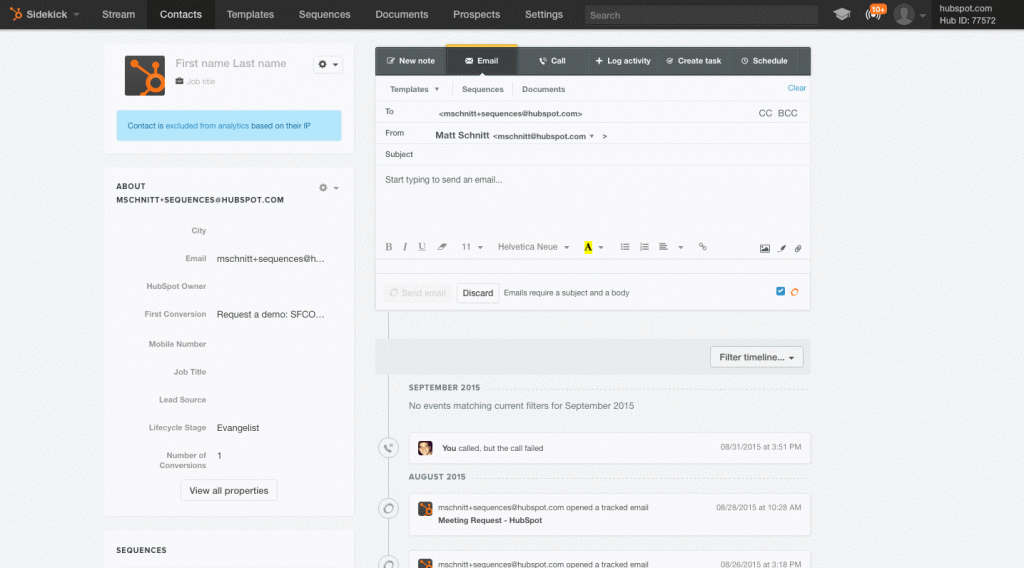Add BCC recipients
The image size is (1024, 568).
788,113
